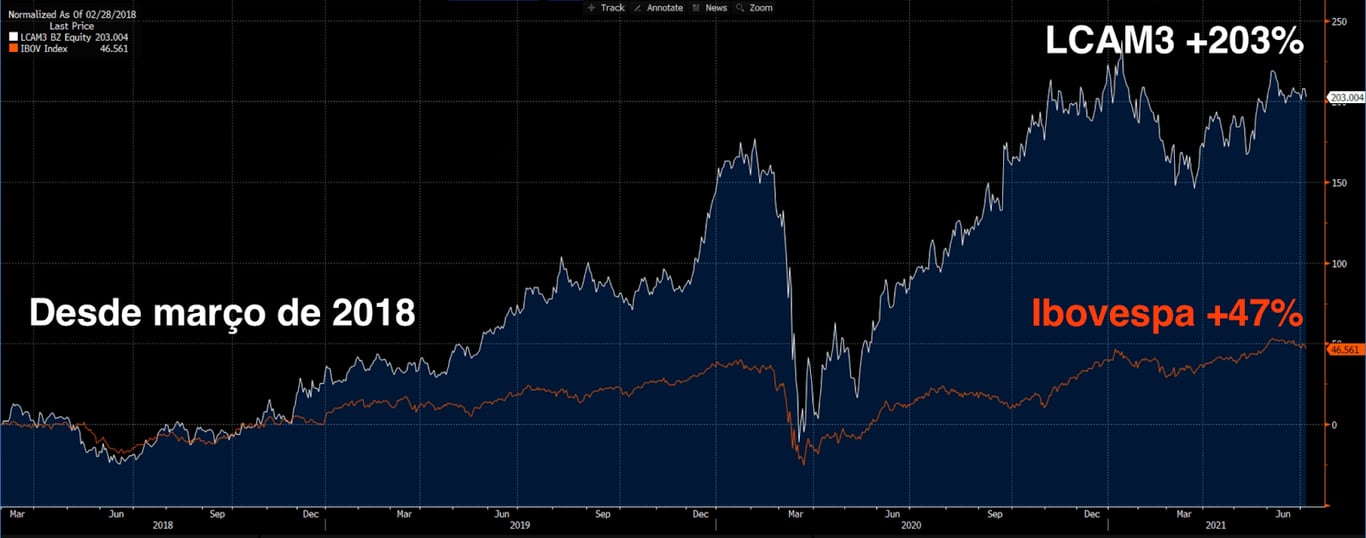Screen dimensions: 1366x538
Task: Click the orange 46.561 price tag
Action: (1346, 349)
